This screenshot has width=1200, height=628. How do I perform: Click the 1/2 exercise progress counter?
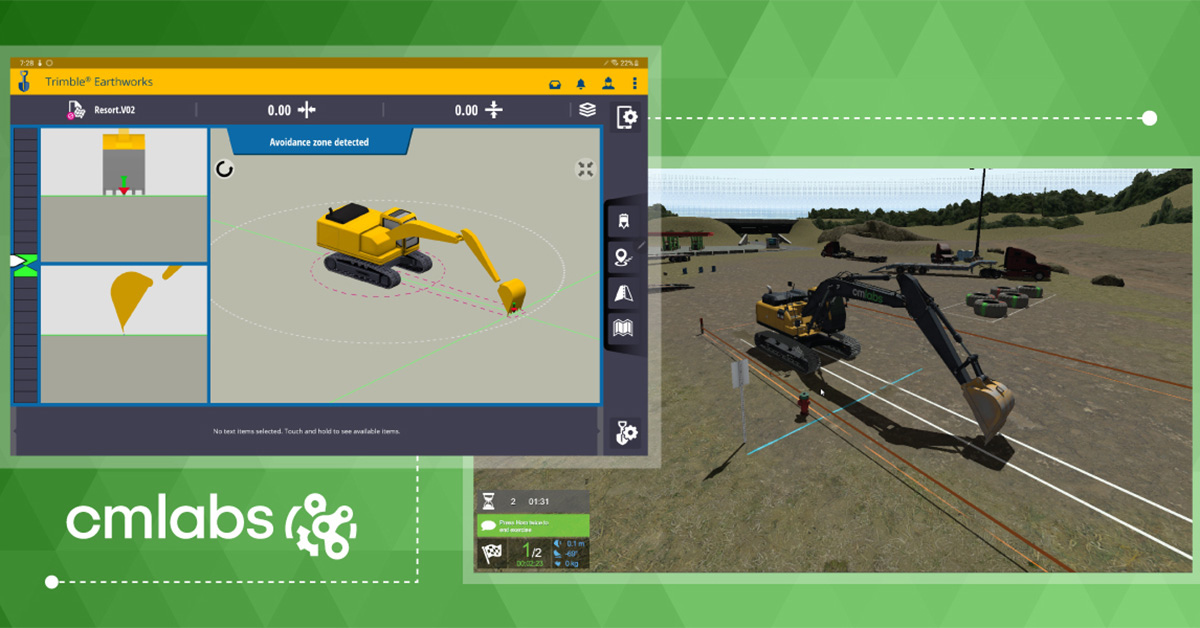coord(533,551)
